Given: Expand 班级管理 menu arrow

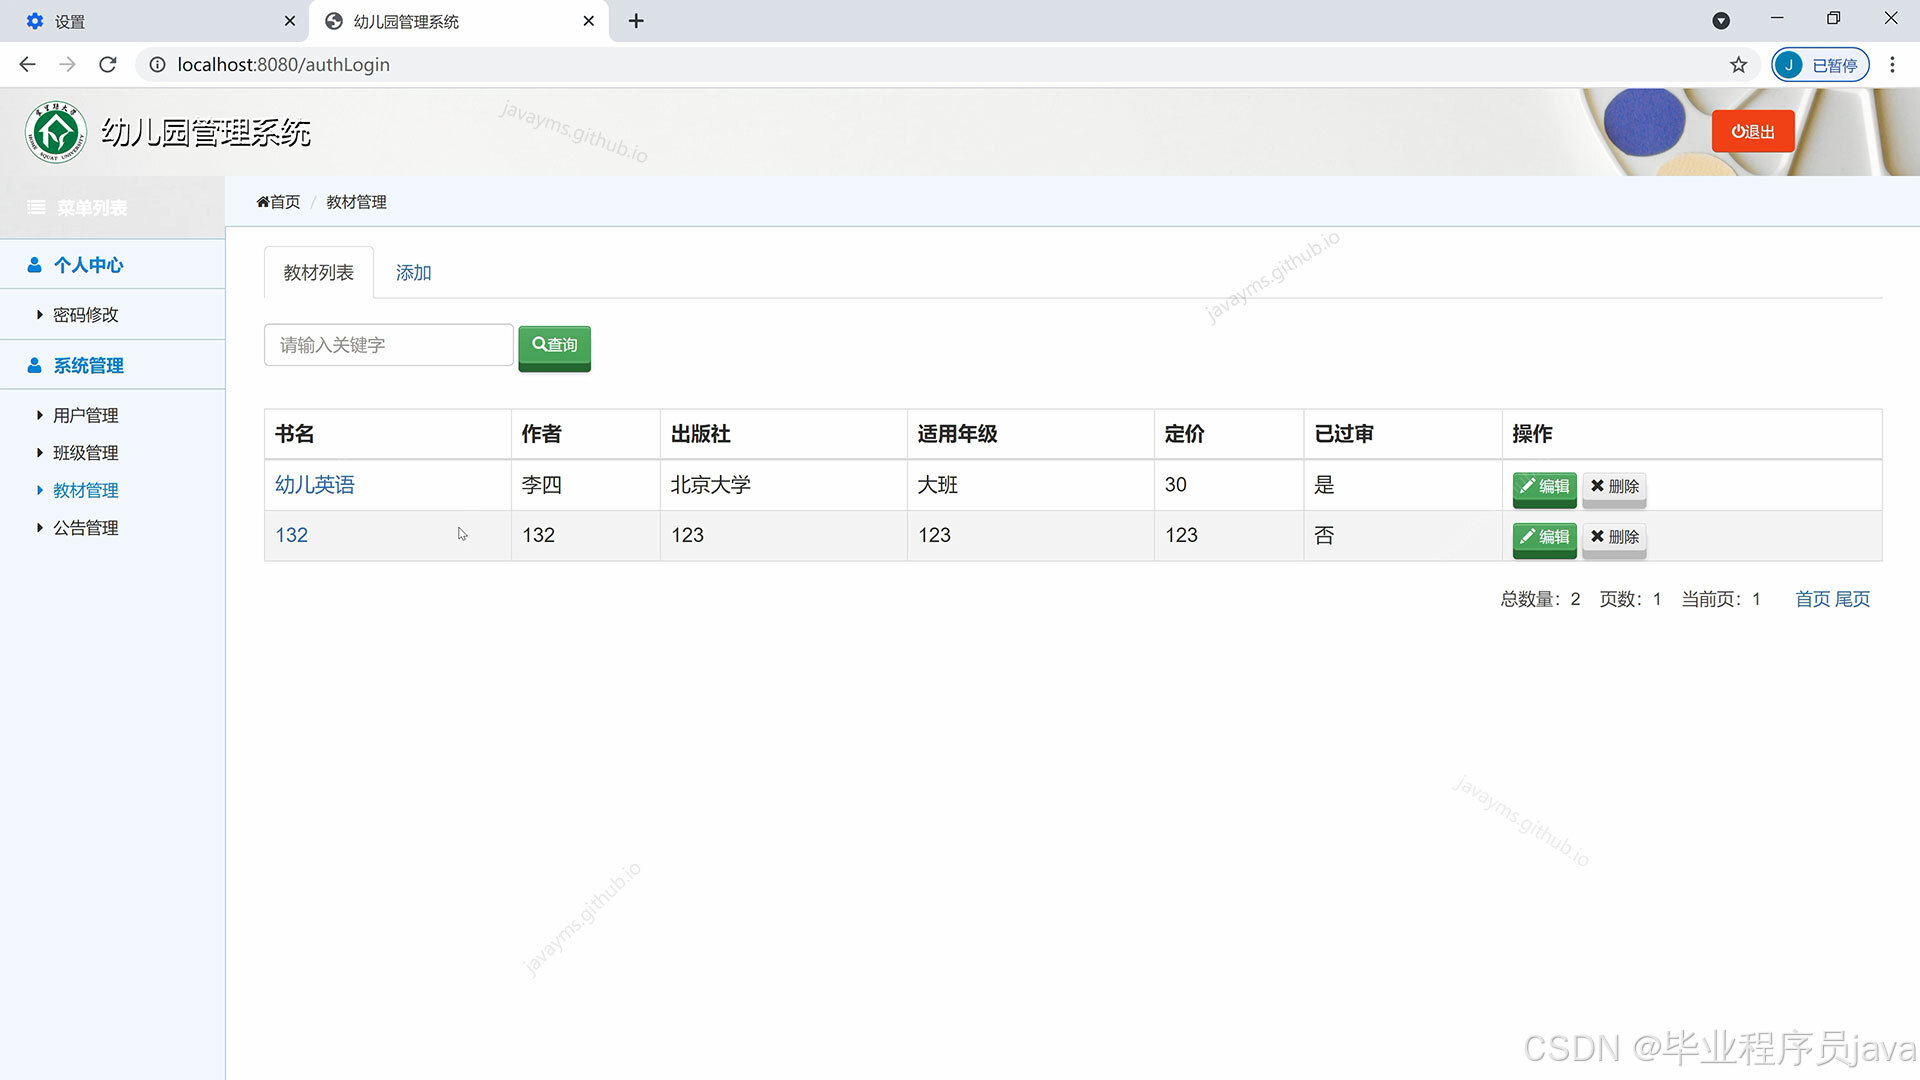Looking at the screenshot, I should point(39,453).
